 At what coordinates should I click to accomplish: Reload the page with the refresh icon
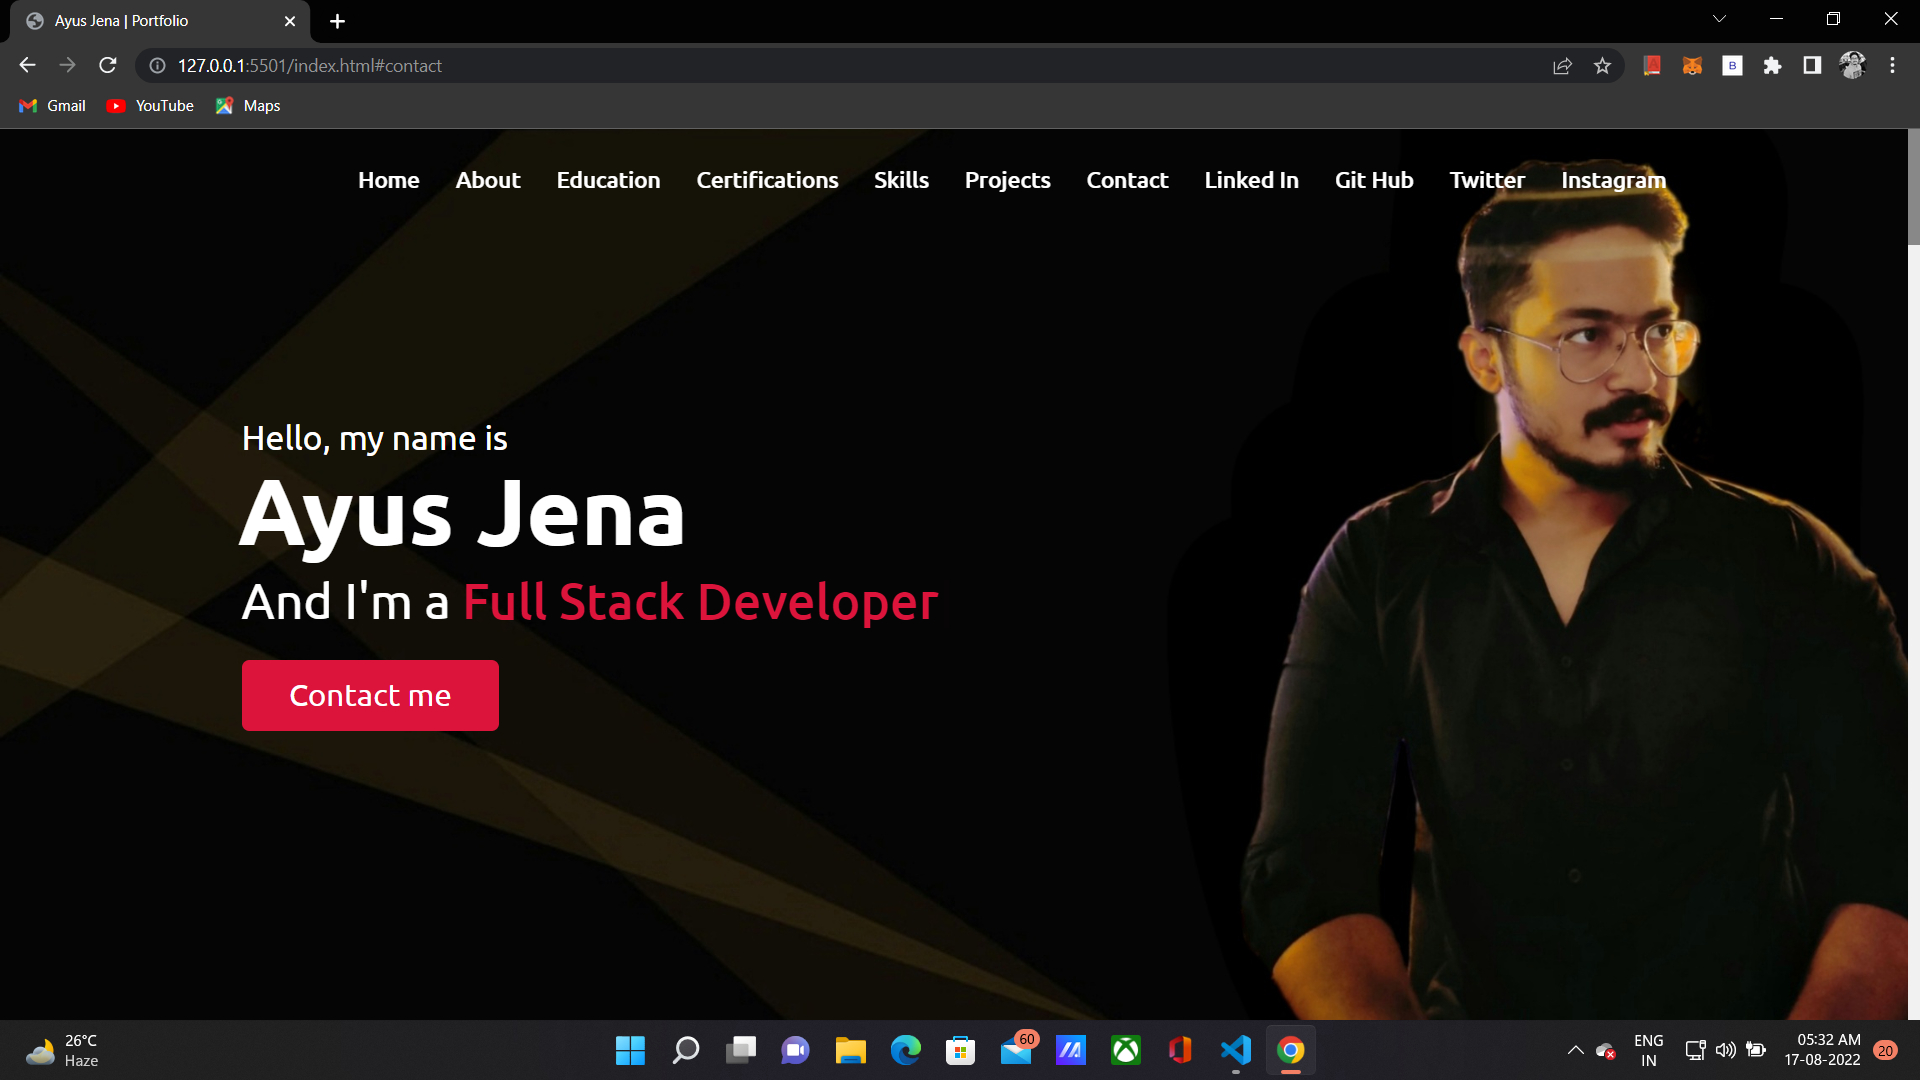pyautogui.click(x=108, y=65)
